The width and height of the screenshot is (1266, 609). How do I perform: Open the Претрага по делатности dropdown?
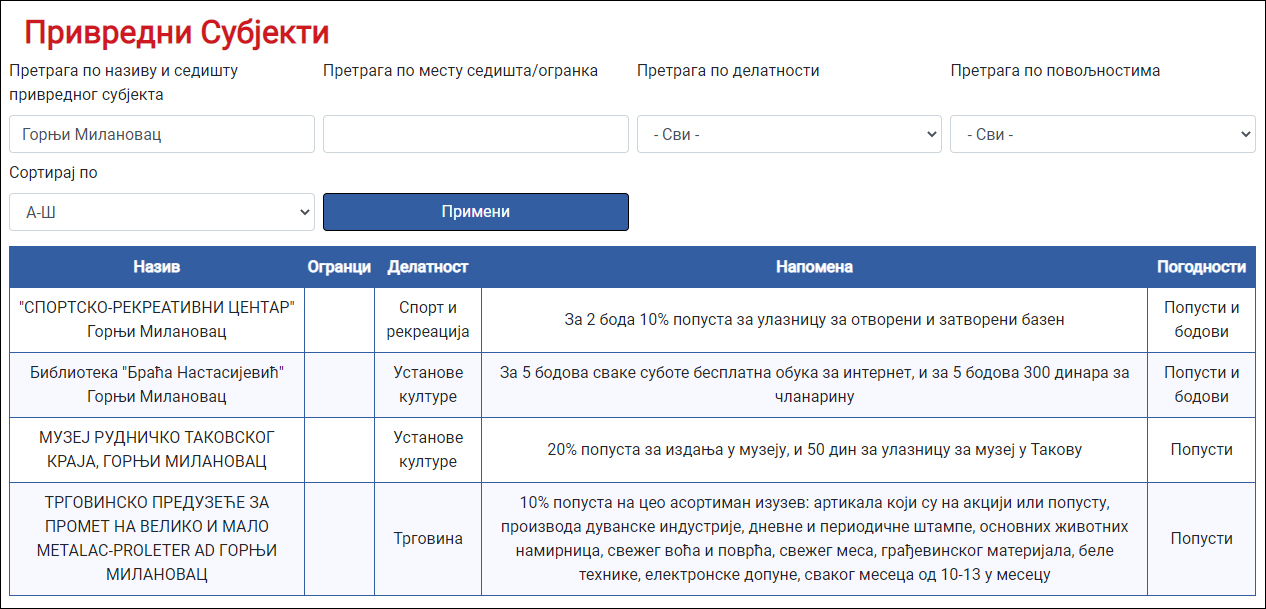point(789,134)
